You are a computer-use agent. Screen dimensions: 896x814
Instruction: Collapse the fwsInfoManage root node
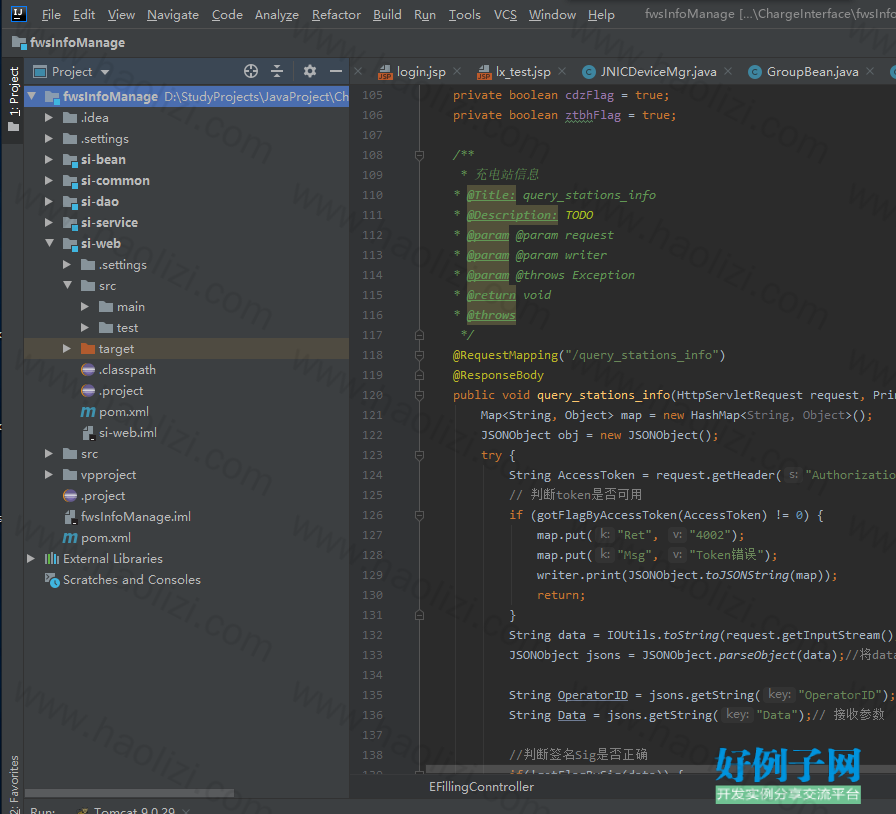(32, 96)
